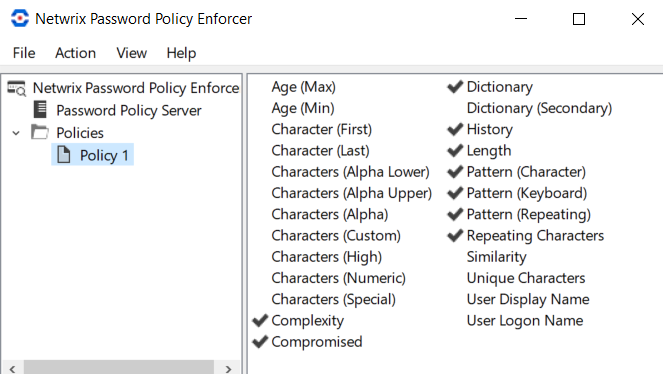
Task: Click the Pattern (Repeating) checkmark
Action: 455,214
